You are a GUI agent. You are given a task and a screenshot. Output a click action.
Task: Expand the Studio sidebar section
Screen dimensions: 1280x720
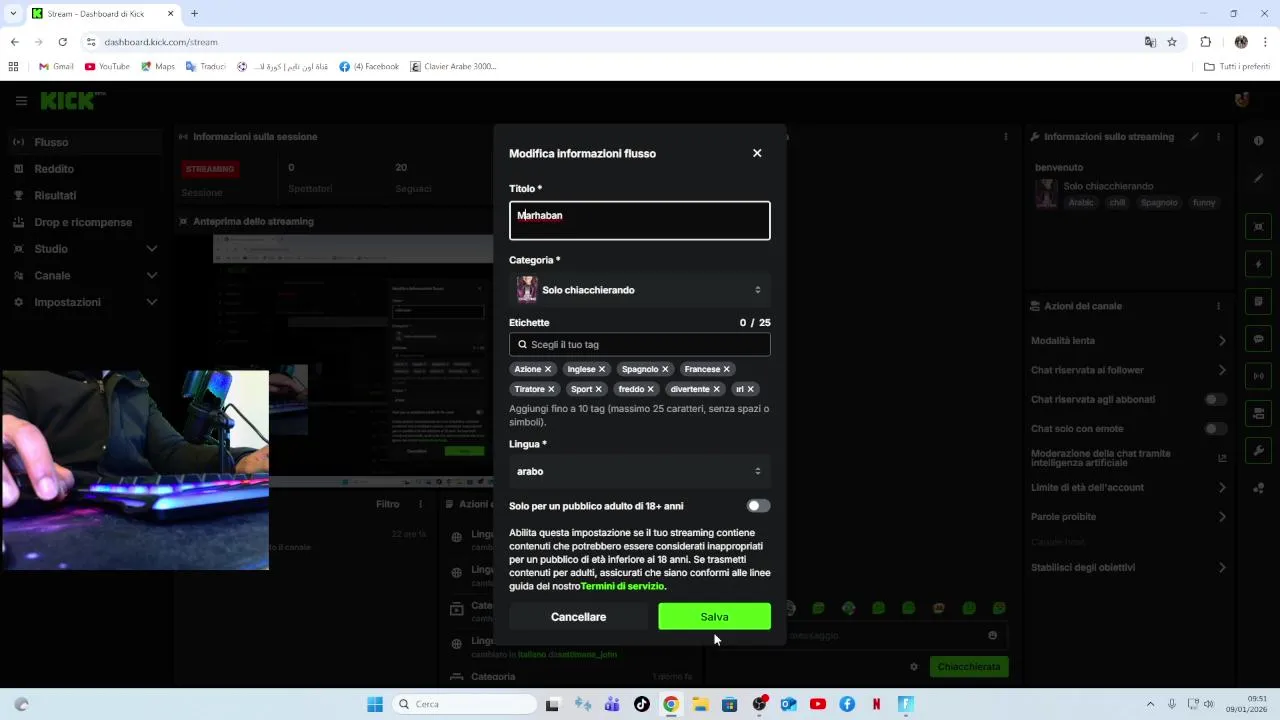(85, 249)
